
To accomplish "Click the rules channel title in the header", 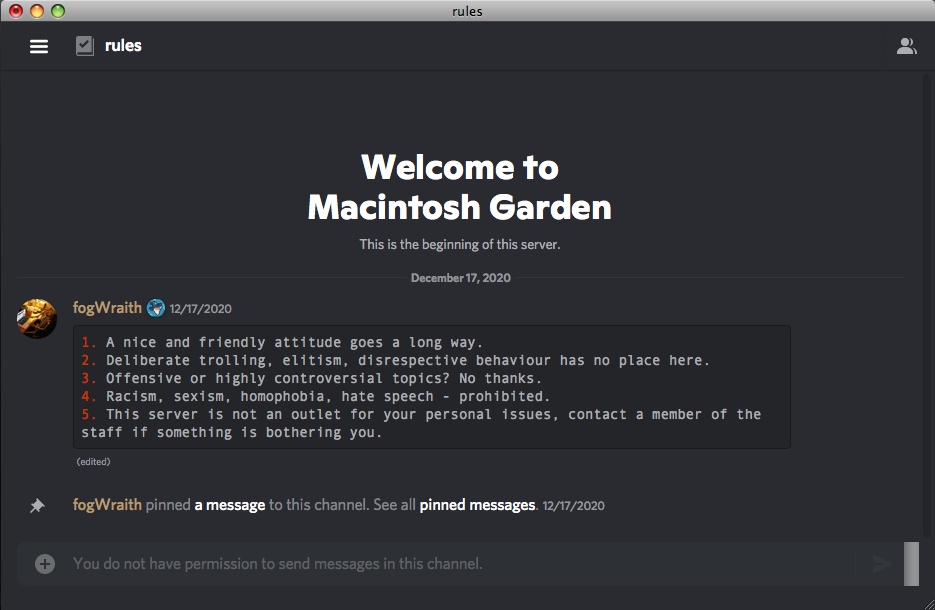I will [123, 46].
